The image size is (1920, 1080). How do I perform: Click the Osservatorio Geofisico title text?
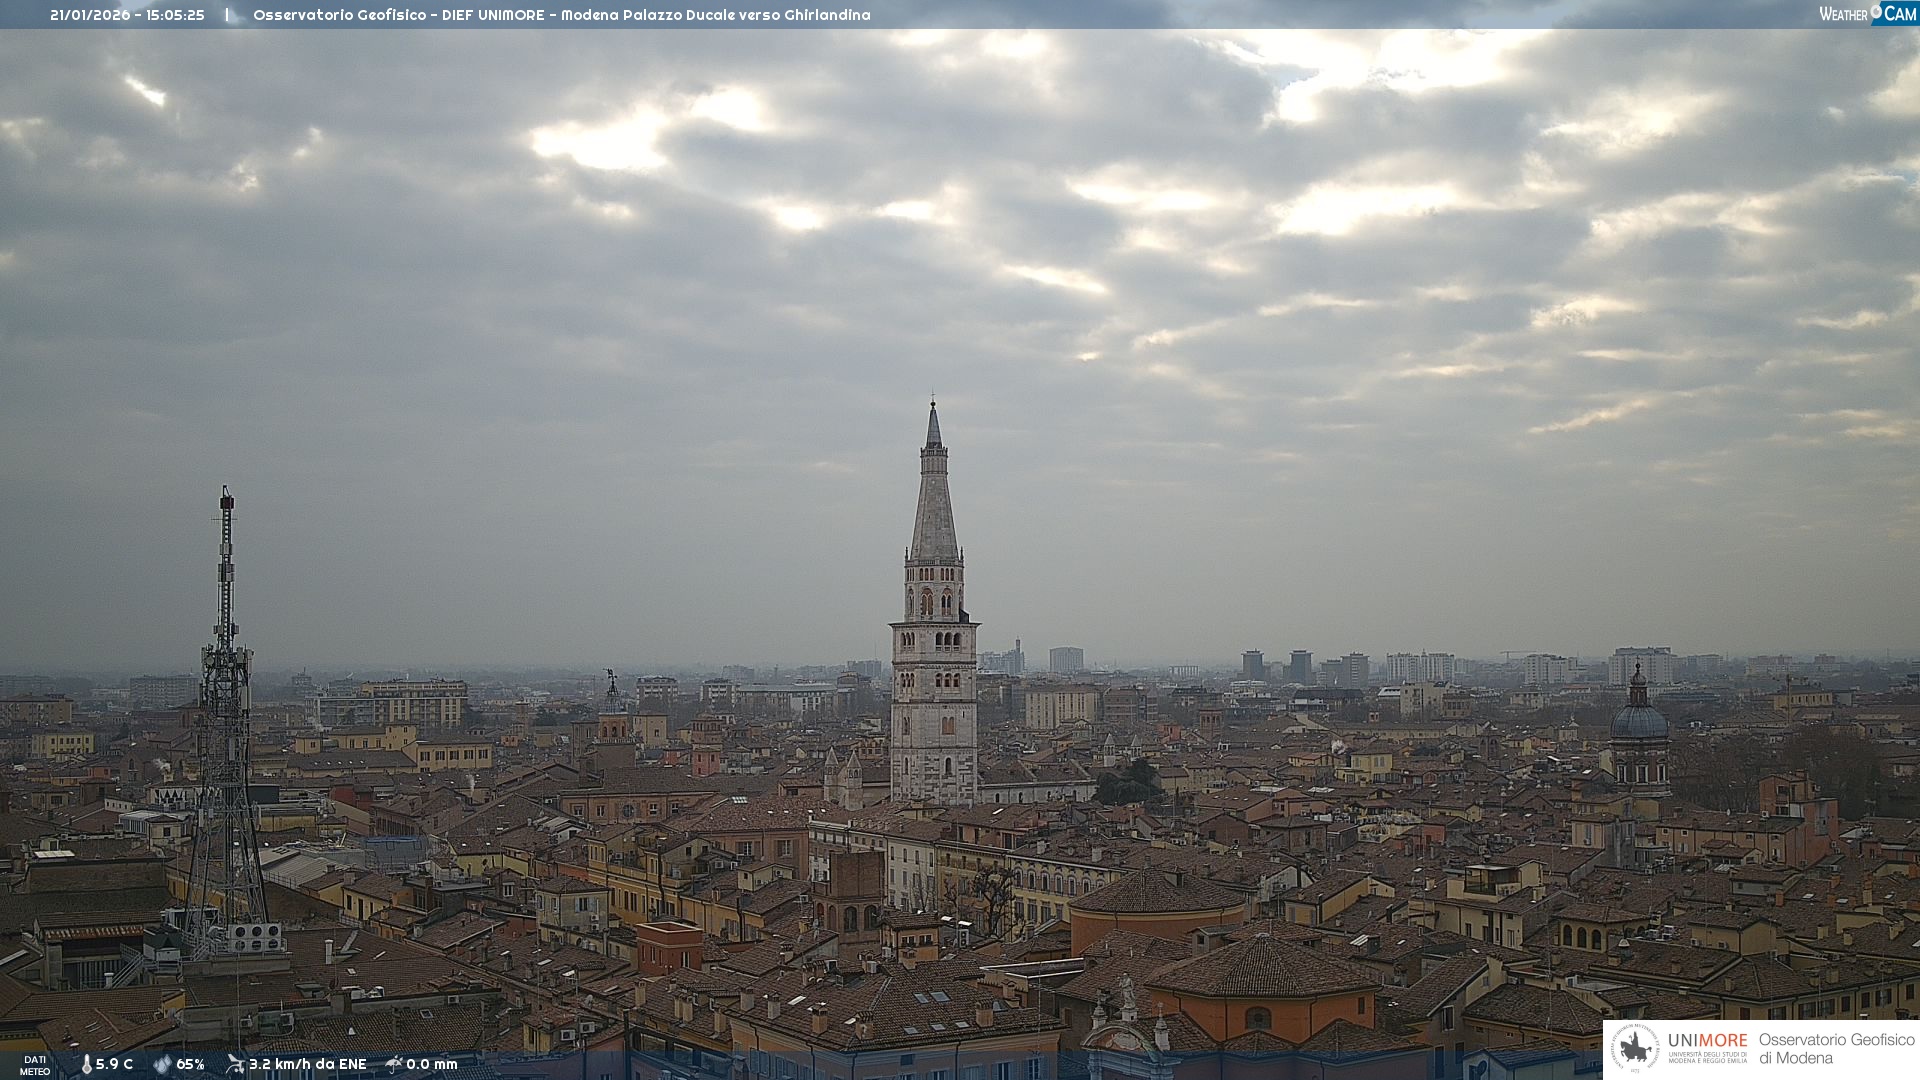[x=561, y=15]
